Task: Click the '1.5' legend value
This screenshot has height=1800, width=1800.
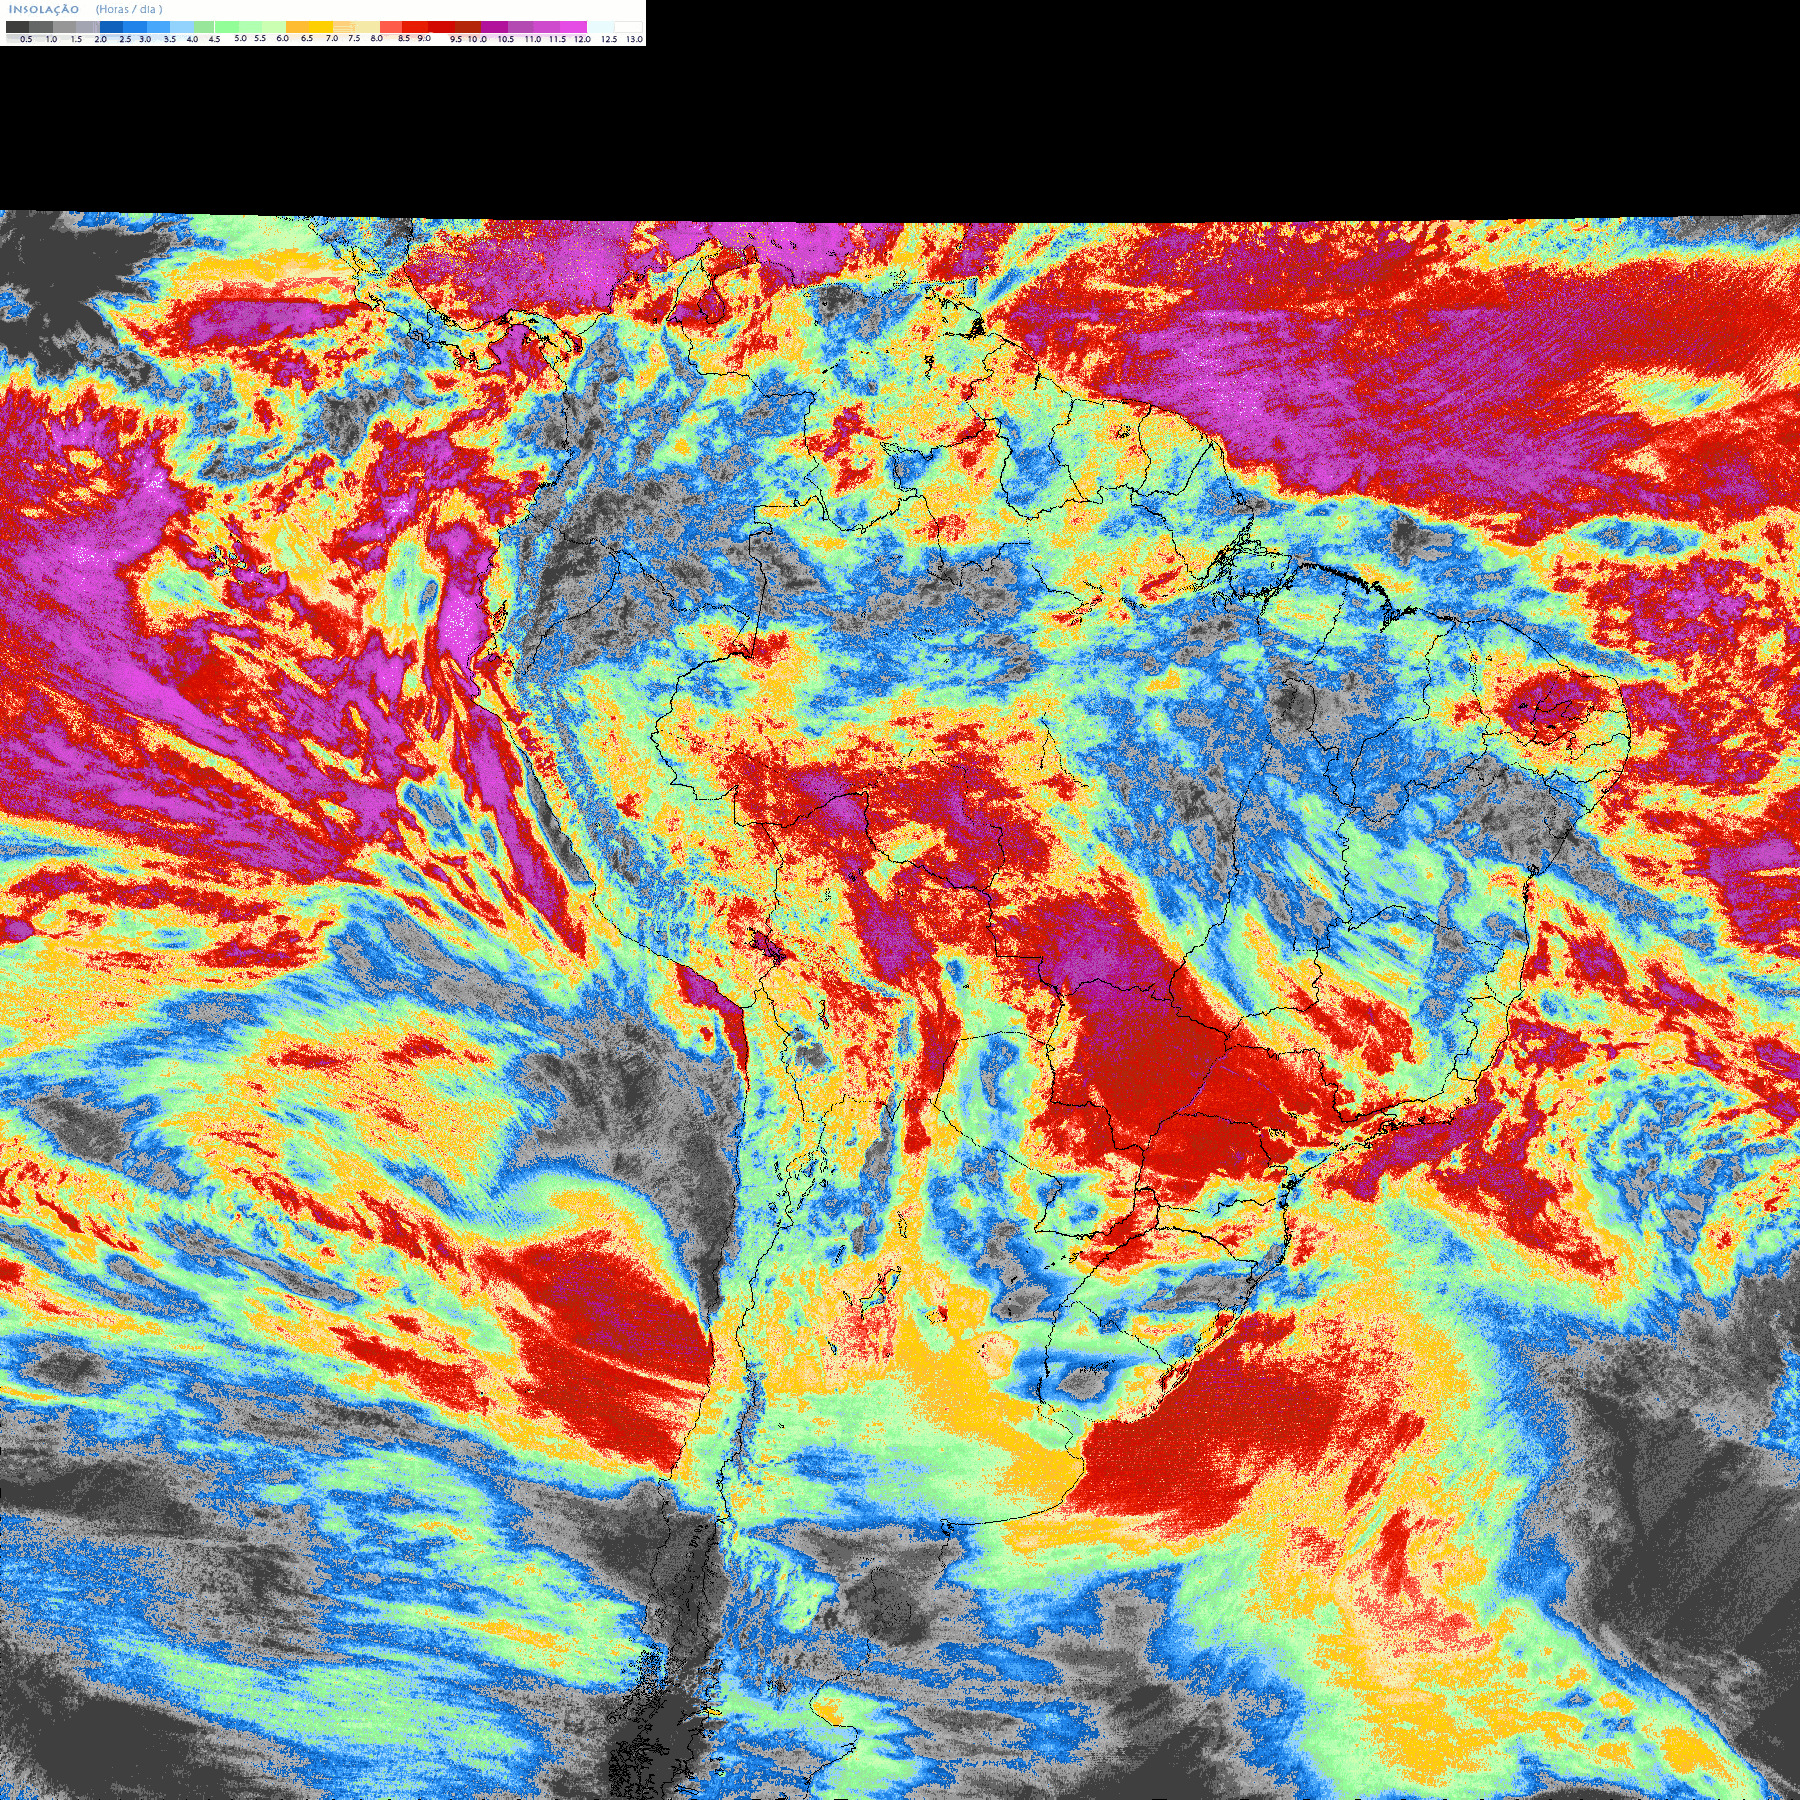Action: tap(76, 39)
